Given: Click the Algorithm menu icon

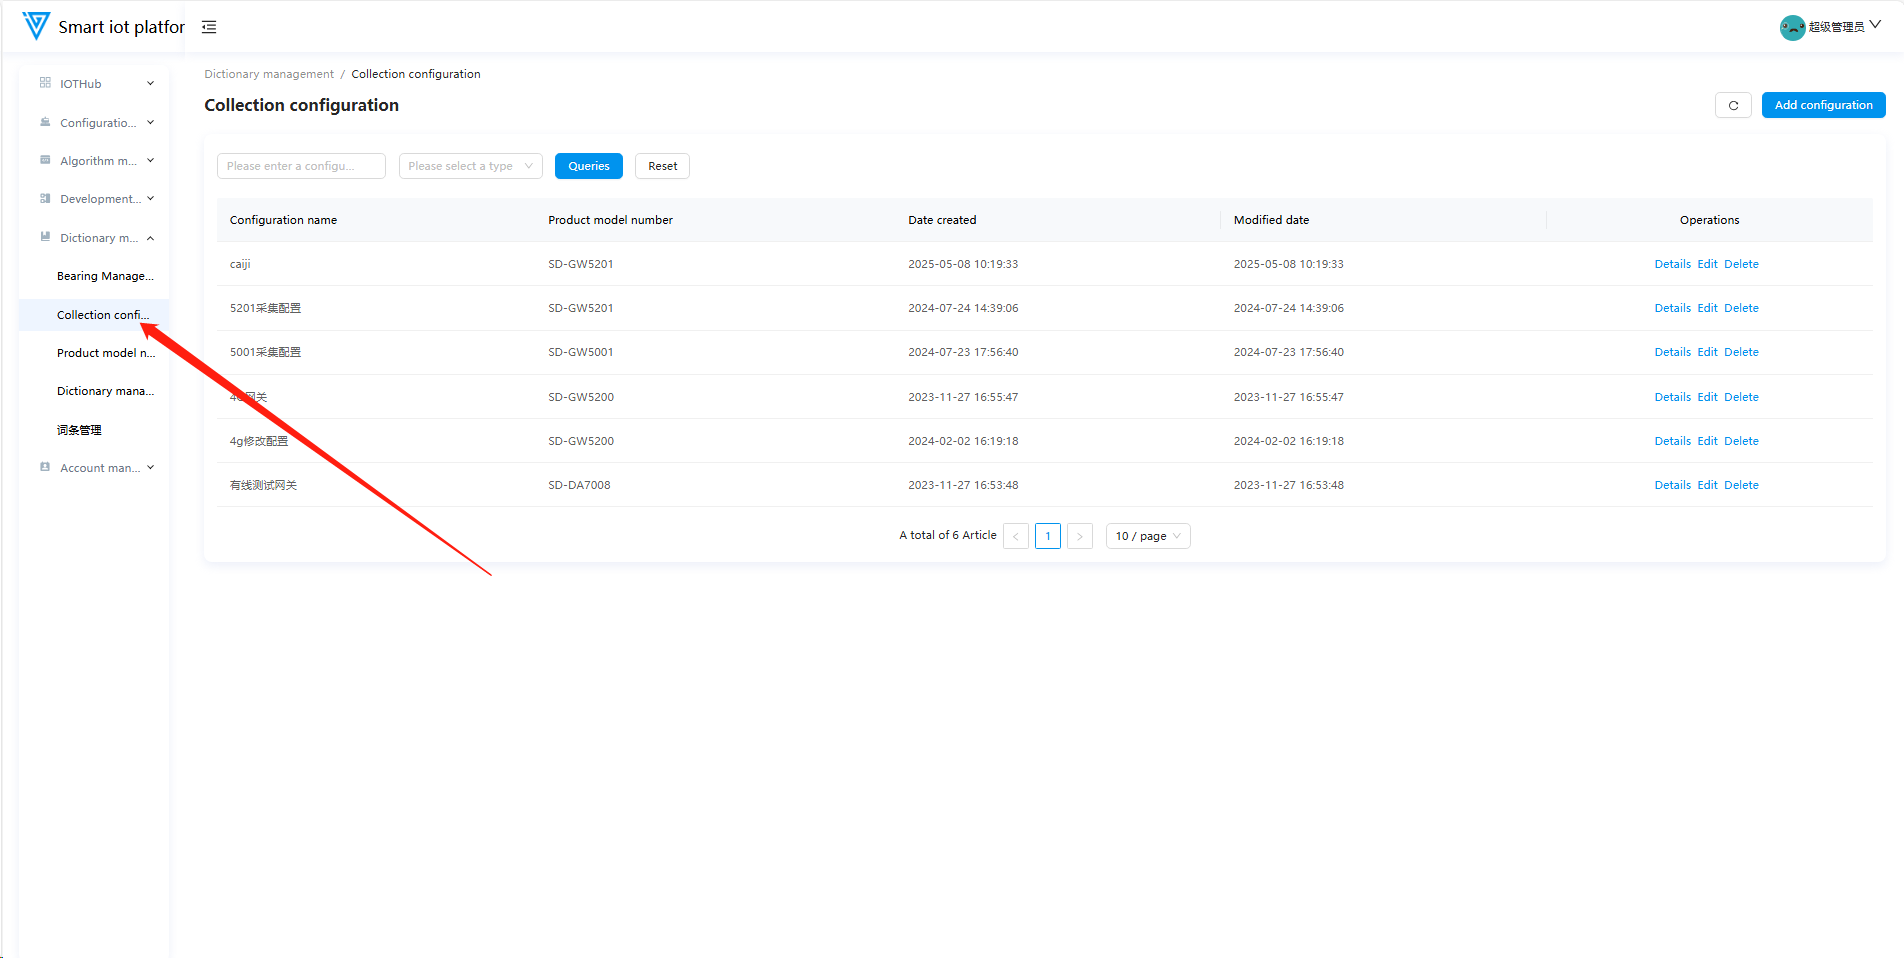Looking at the screenshot, I should (45, 160).
